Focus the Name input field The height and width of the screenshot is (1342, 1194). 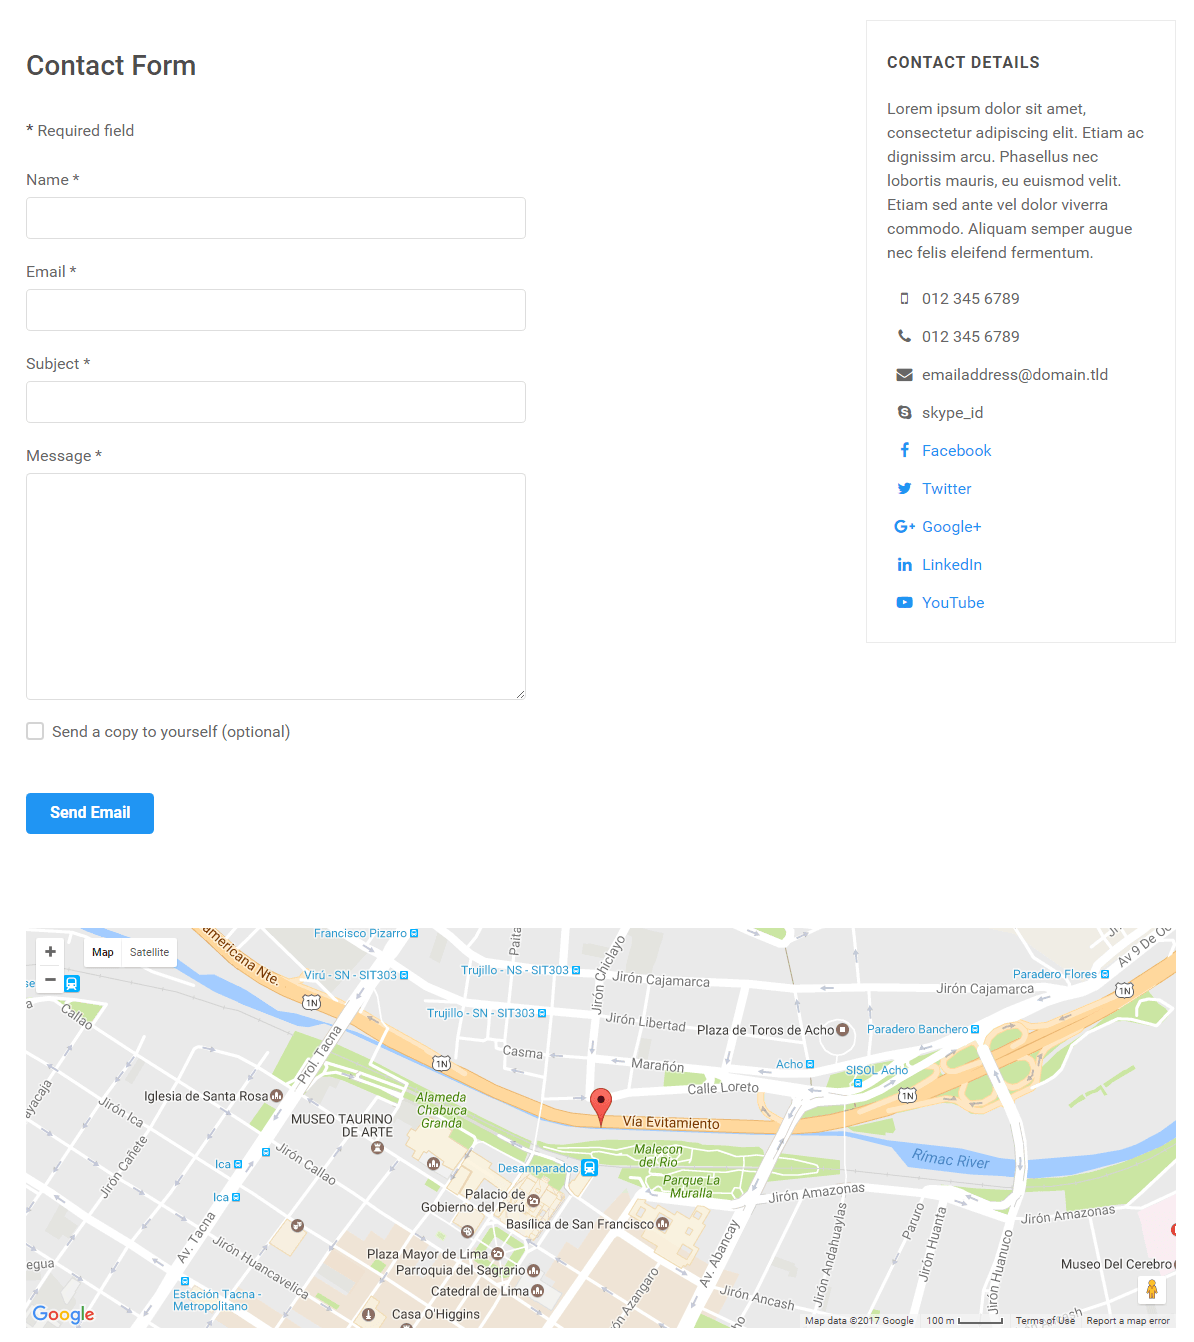[276, 218]
